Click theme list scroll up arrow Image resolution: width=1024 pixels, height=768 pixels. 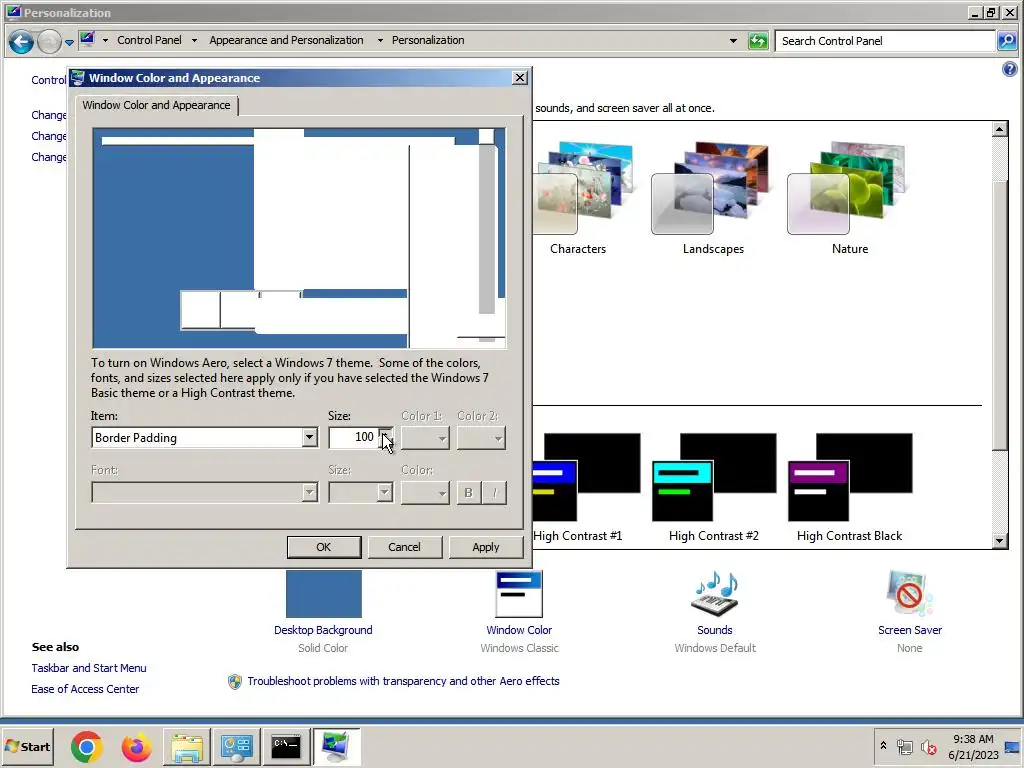coord(999,129)
